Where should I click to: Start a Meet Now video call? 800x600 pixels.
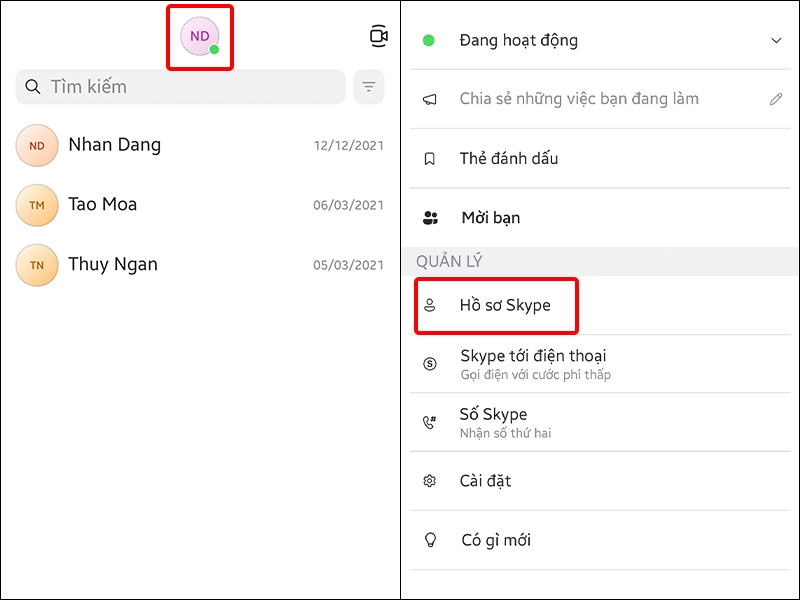click(379, 36)
